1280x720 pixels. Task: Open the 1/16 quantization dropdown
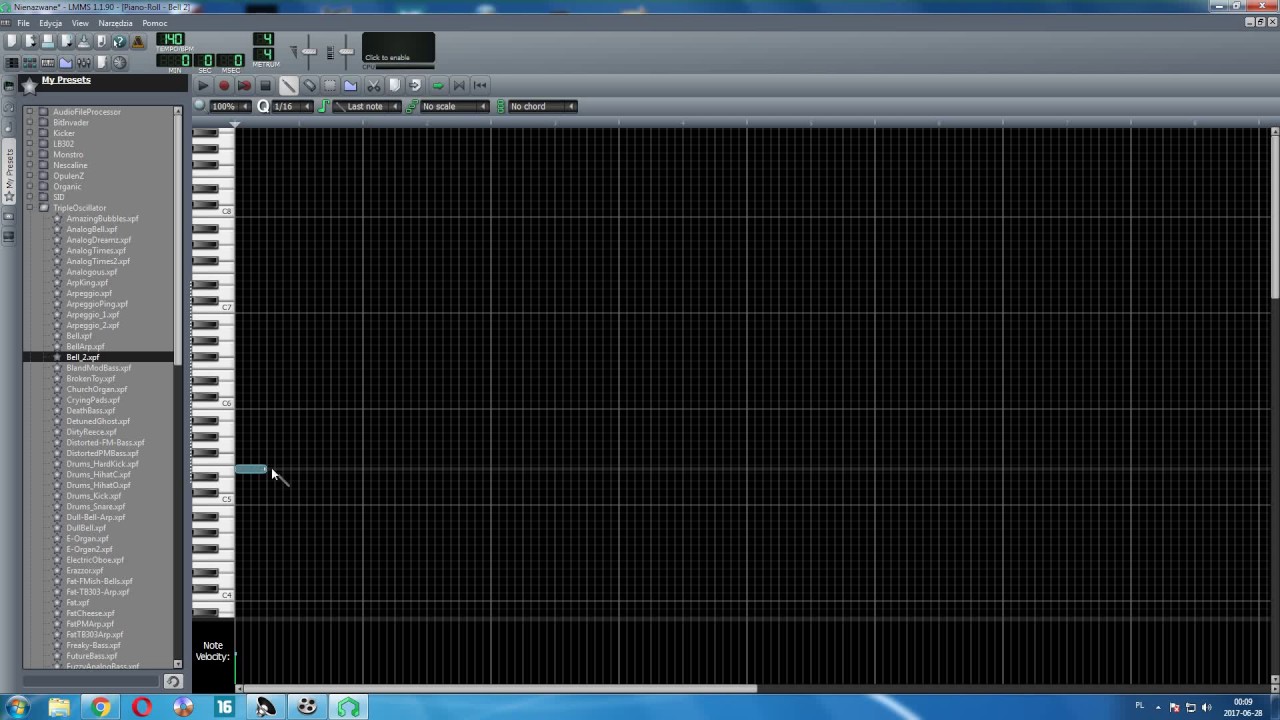(292, 106)
